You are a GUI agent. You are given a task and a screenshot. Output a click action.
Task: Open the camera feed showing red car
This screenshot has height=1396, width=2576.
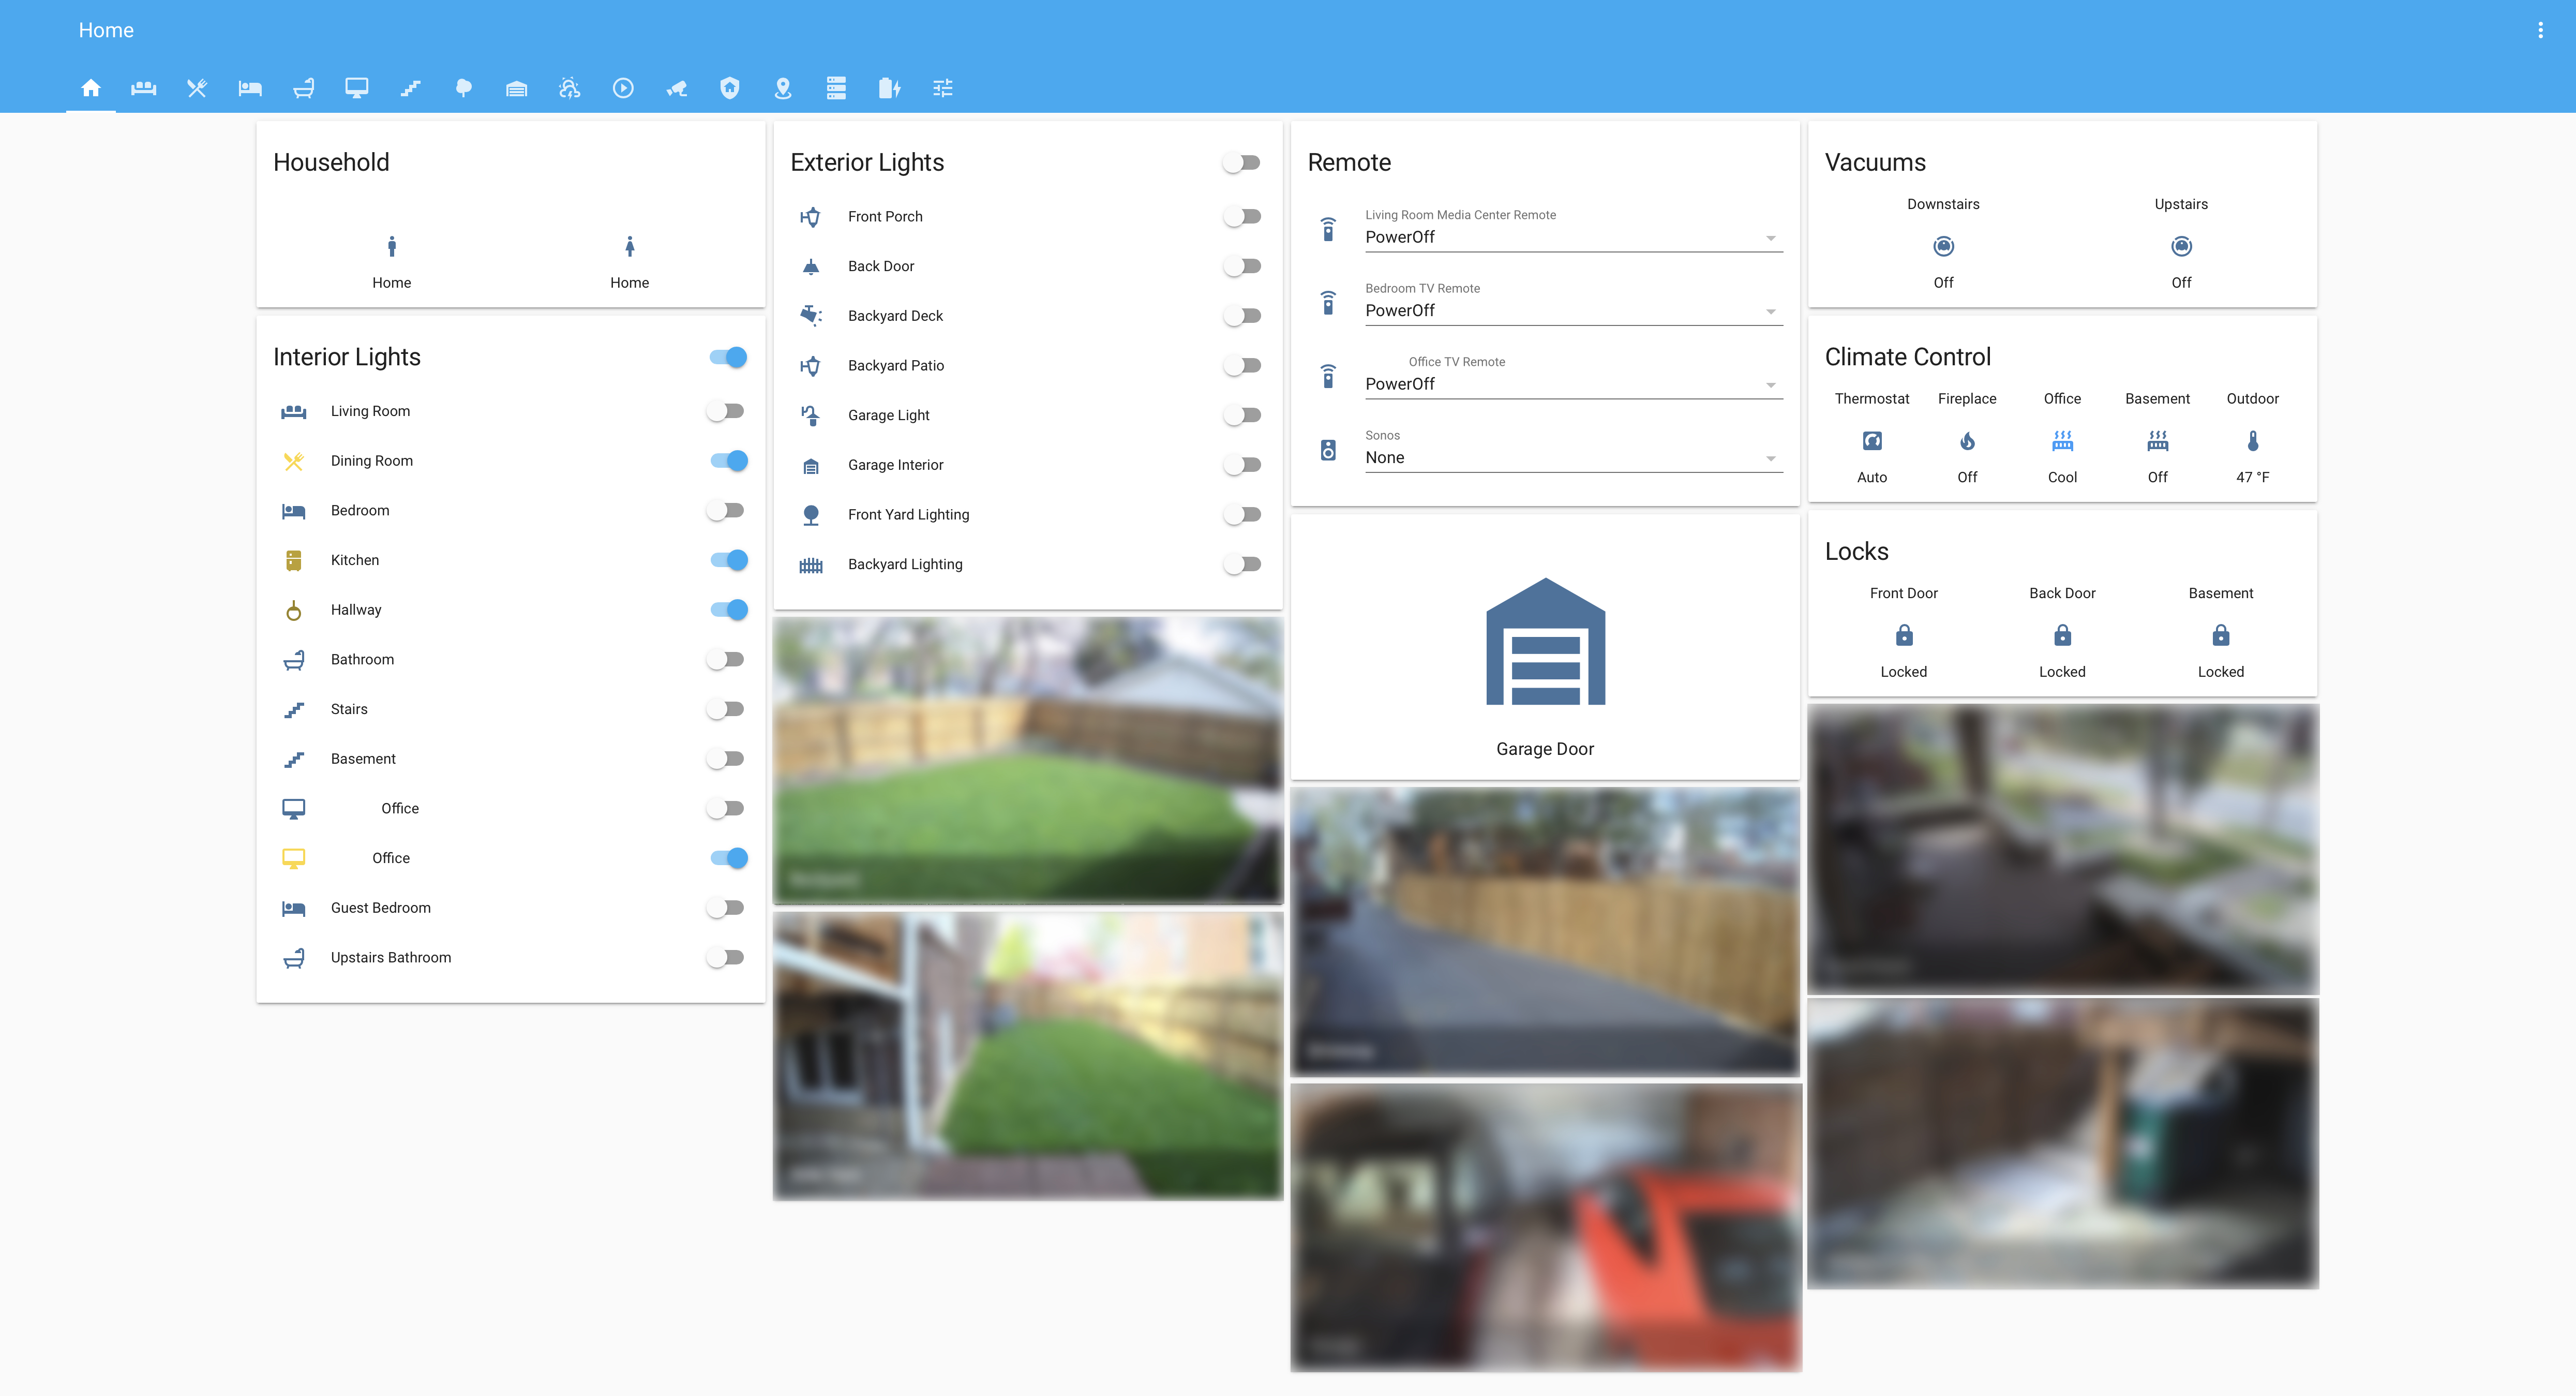click(1545, 1227)
